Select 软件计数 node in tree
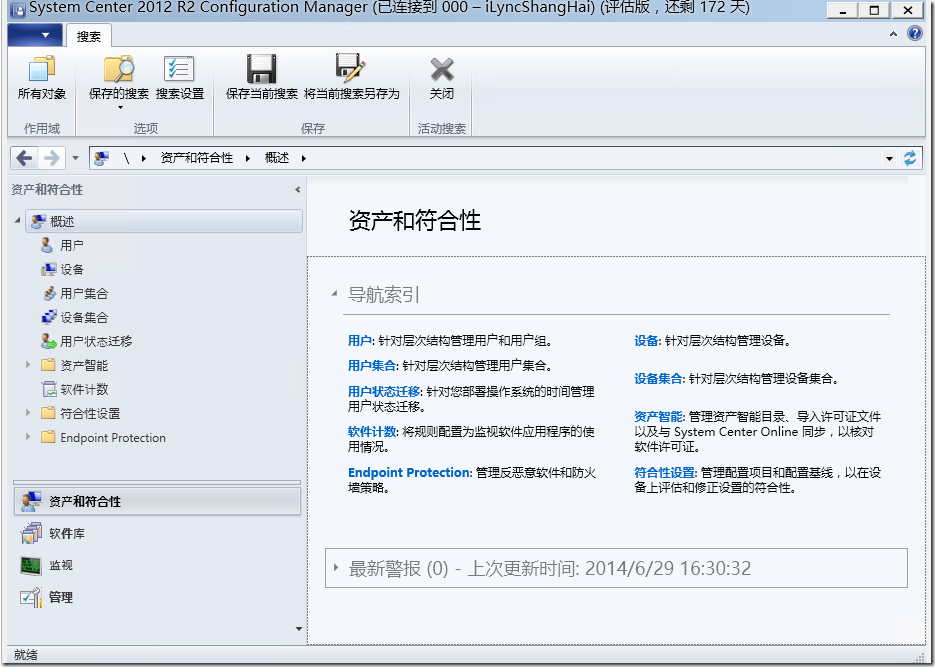 tap(75, 389)
